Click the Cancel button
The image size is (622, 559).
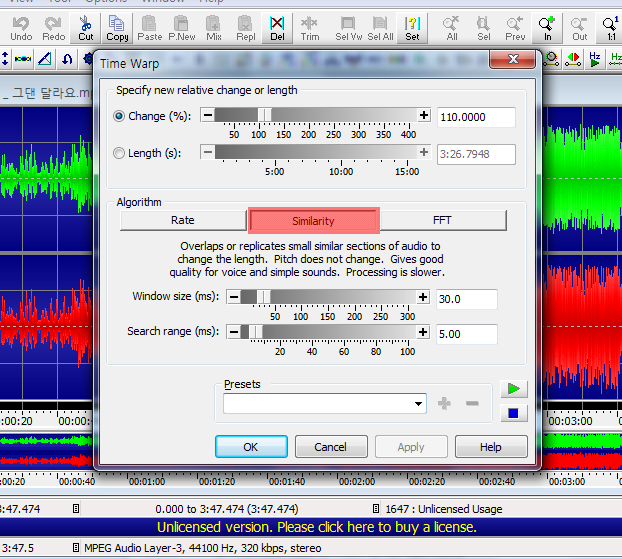330,447
